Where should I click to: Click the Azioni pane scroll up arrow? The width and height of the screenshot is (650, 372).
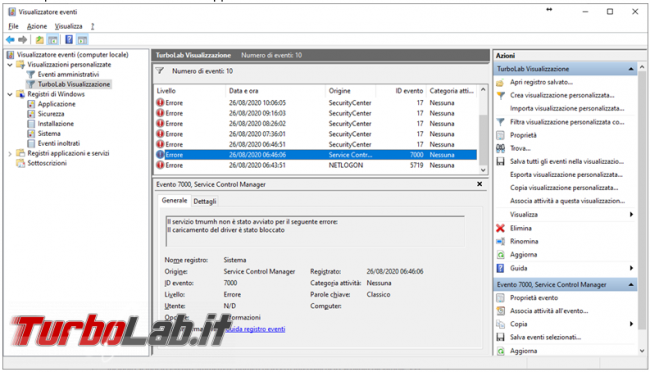point(642,66)
